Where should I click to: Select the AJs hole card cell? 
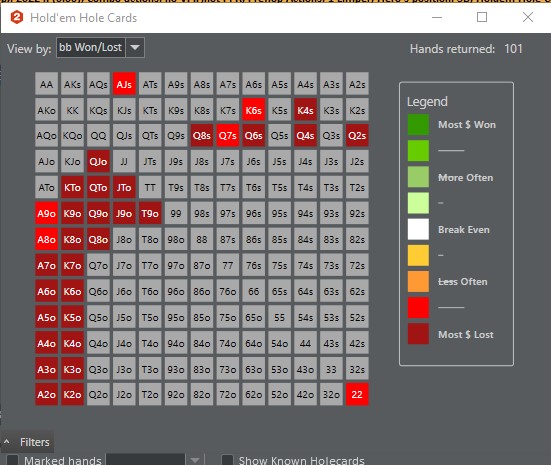coord(124,84)
